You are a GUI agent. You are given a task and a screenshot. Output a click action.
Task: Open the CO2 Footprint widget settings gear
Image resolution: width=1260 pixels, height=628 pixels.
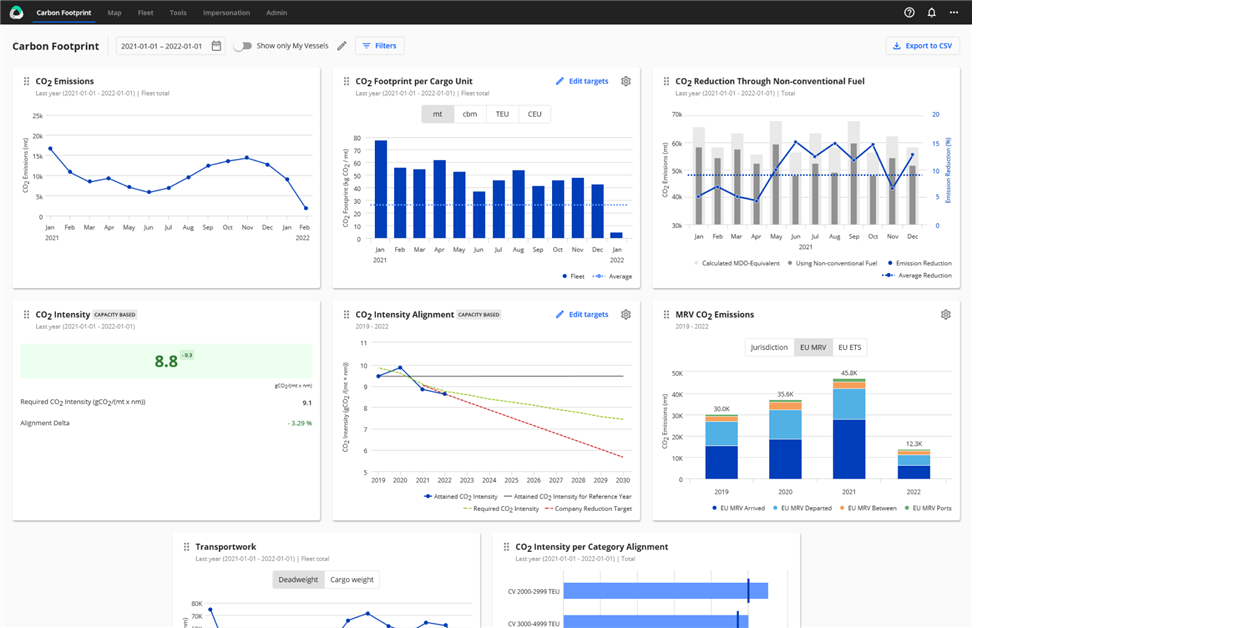point(626,81)
